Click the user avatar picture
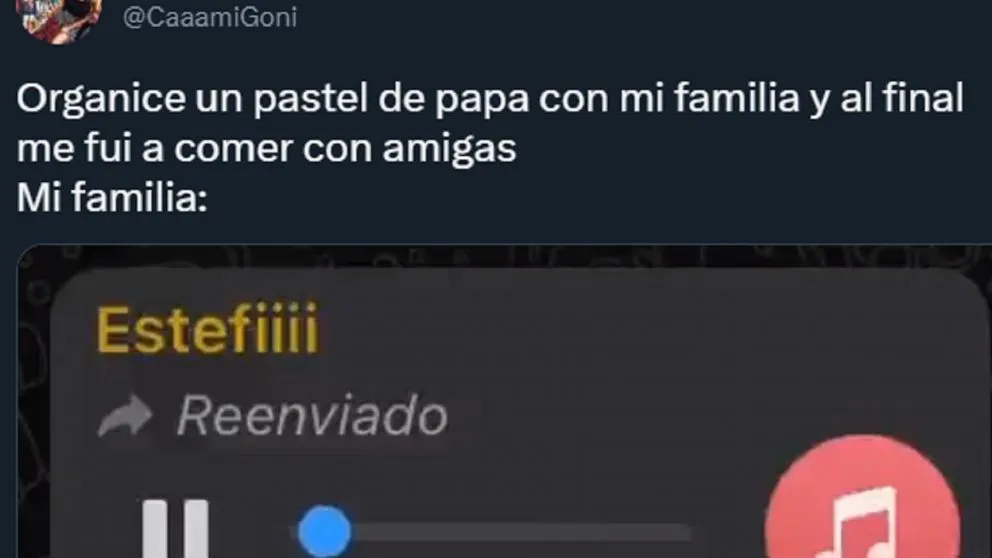Screen dimensions: 992x558 (x=59, y=19)
